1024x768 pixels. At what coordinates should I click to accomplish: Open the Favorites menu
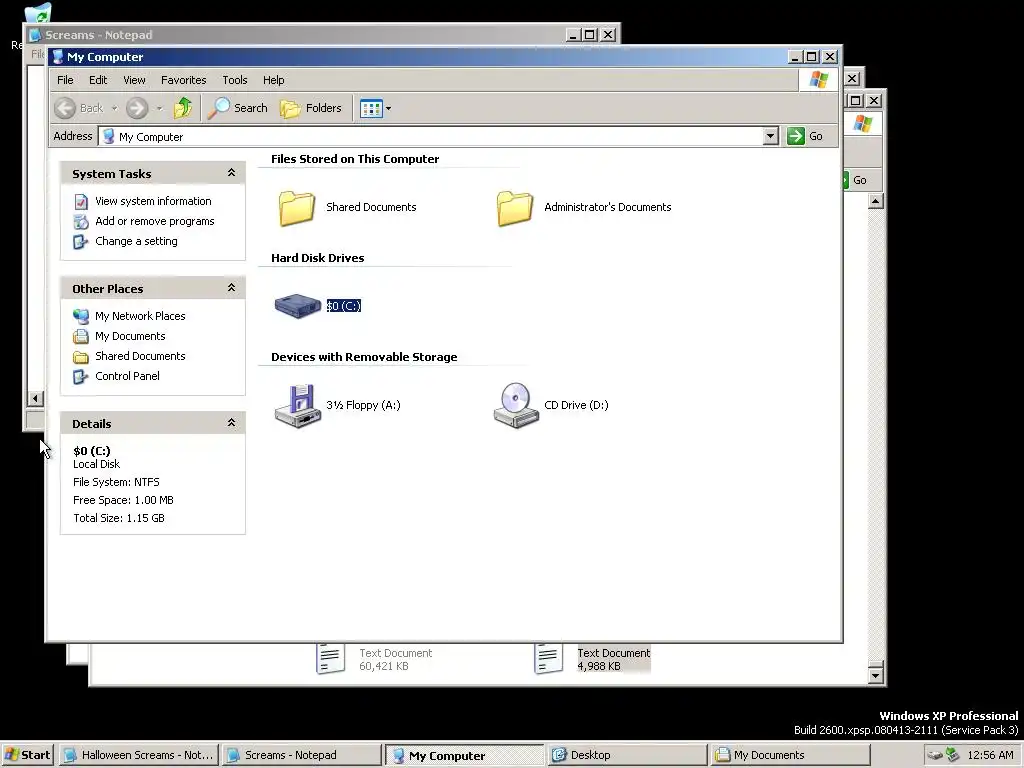pyautogui.click(x=184, y=80)
